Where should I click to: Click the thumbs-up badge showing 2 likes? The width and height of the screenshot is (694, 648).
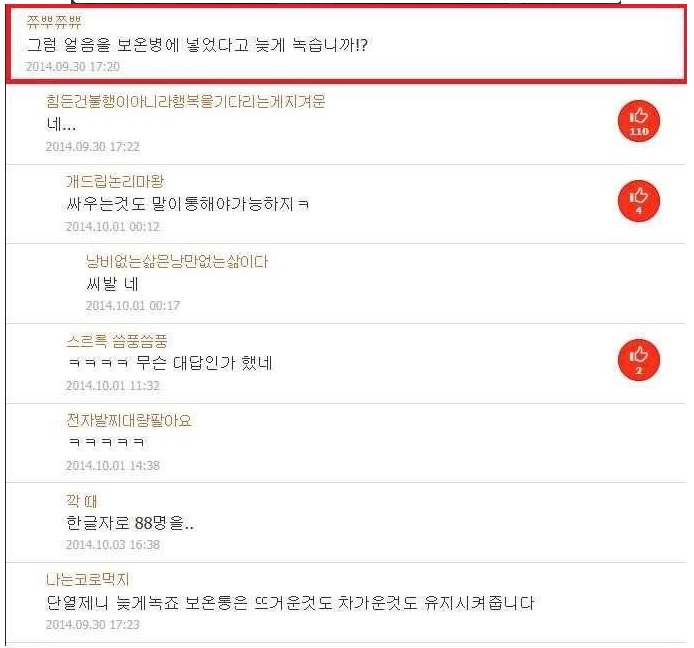[x=639, y=360]
